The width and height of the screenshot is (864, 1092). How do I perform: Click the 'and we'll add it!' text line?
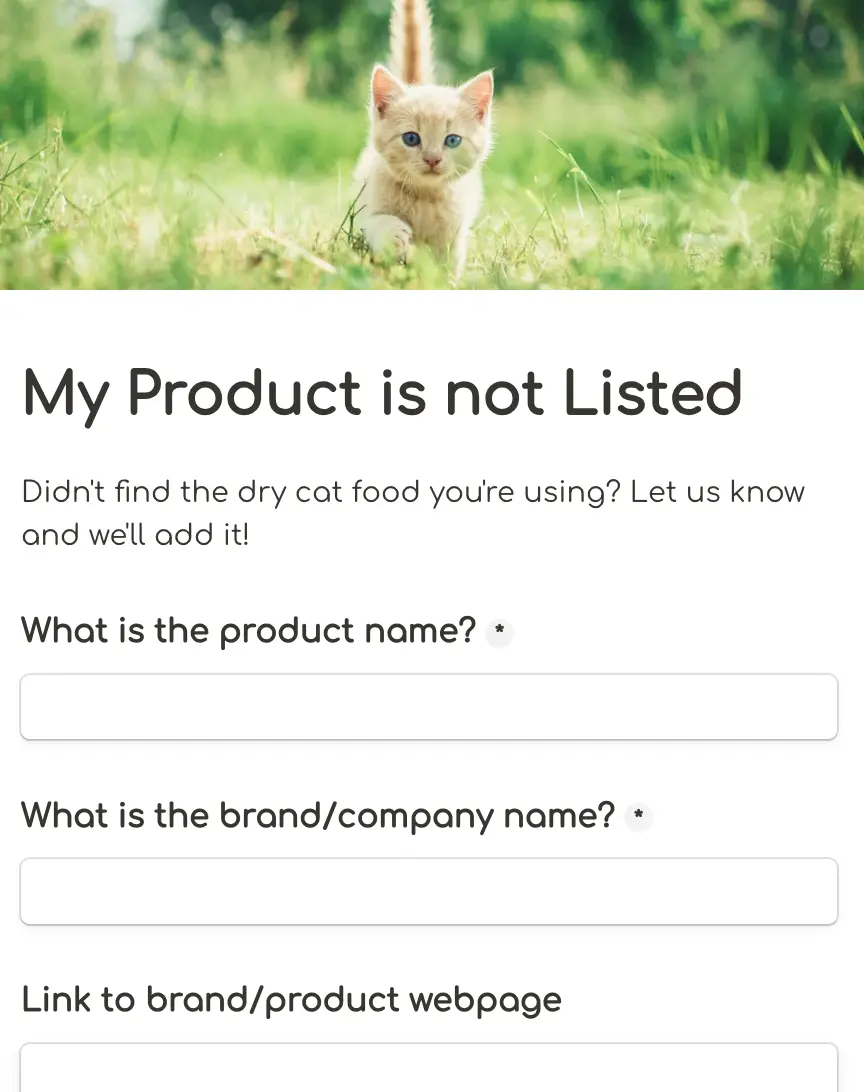135,536
